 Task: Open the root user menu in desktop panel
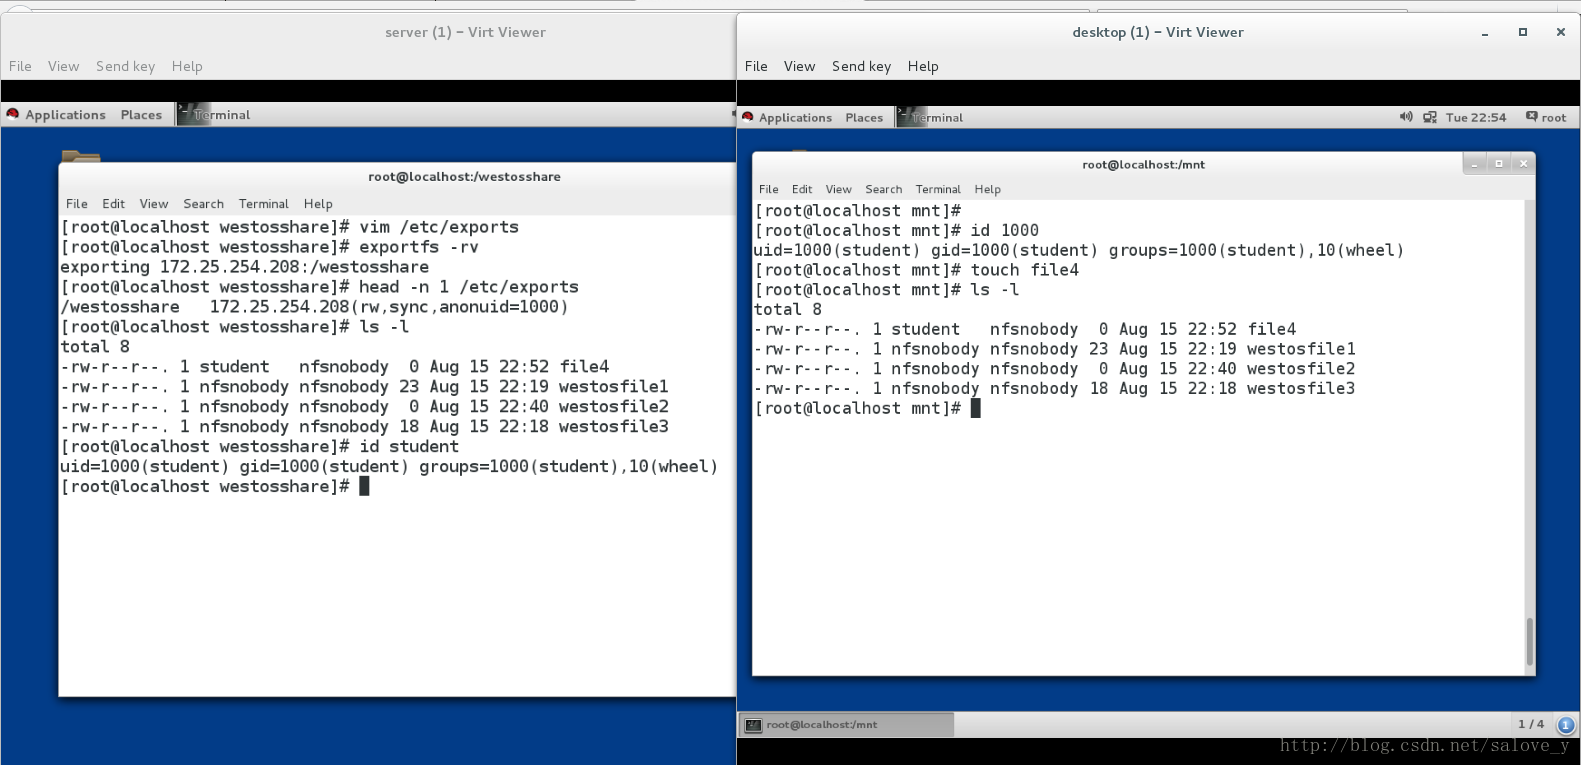1546,118
